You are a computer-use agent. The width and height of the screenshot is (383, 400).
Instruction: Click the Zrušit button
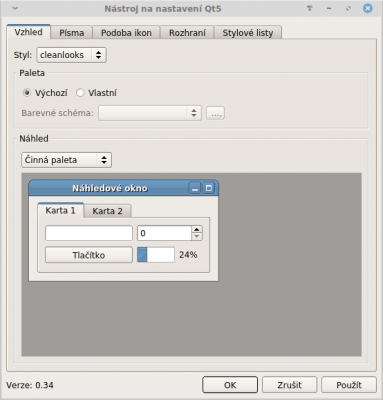289,385
